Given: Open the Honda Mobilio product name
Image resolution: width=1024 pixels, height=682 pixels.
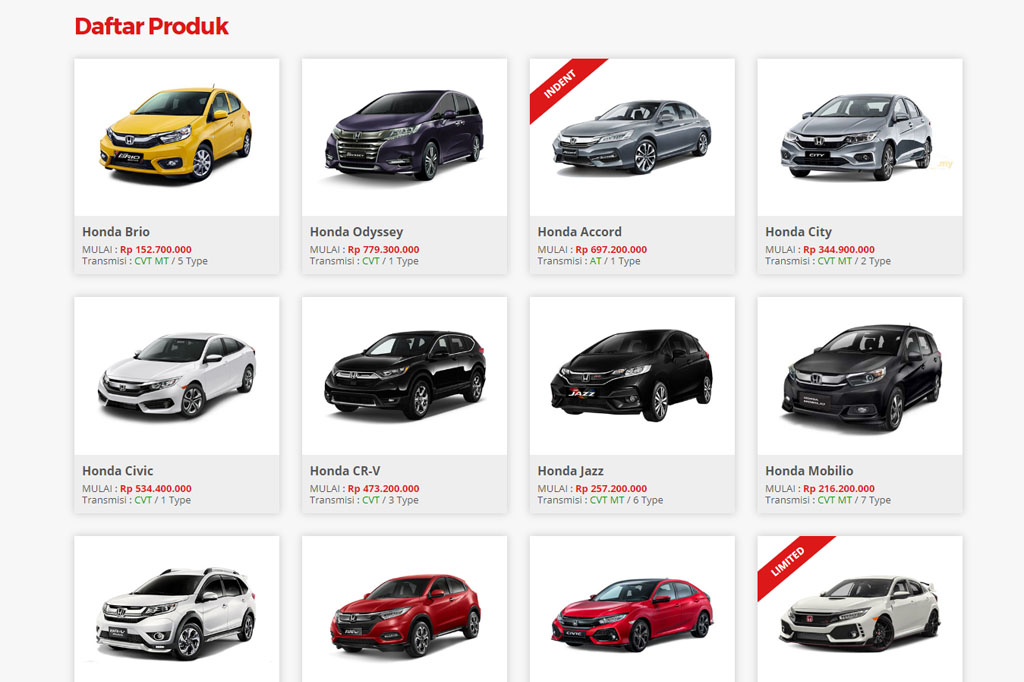Looking at the screenshot, I should (809, 471).
